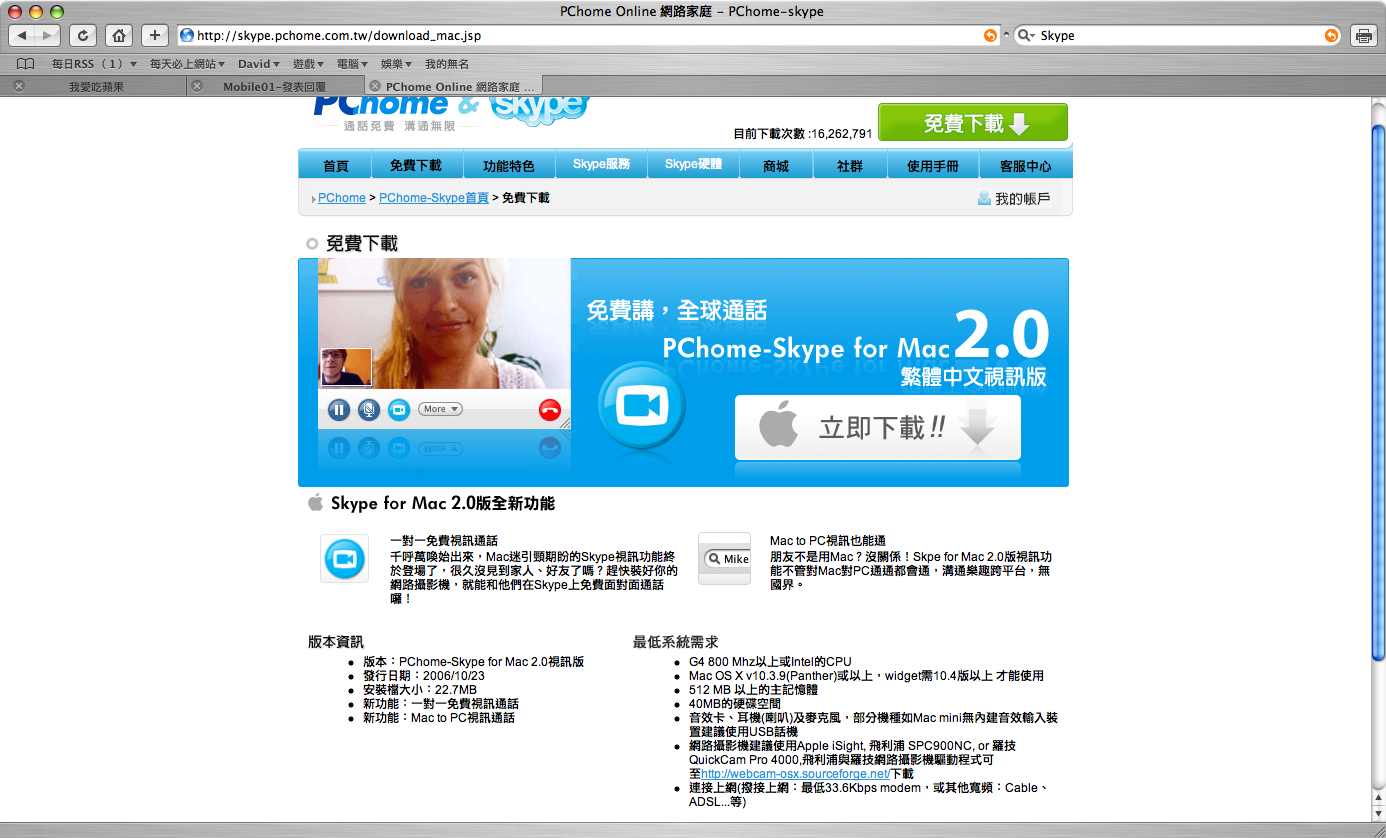Select the PChome Online 網路家庭 tab
The width and height of the screenshot is (1386, 838).
[x=453, y=87]
